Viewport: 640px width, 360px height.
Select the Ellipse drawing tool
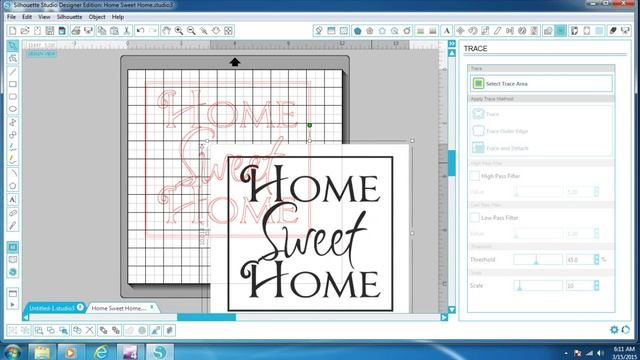(13, 109)
